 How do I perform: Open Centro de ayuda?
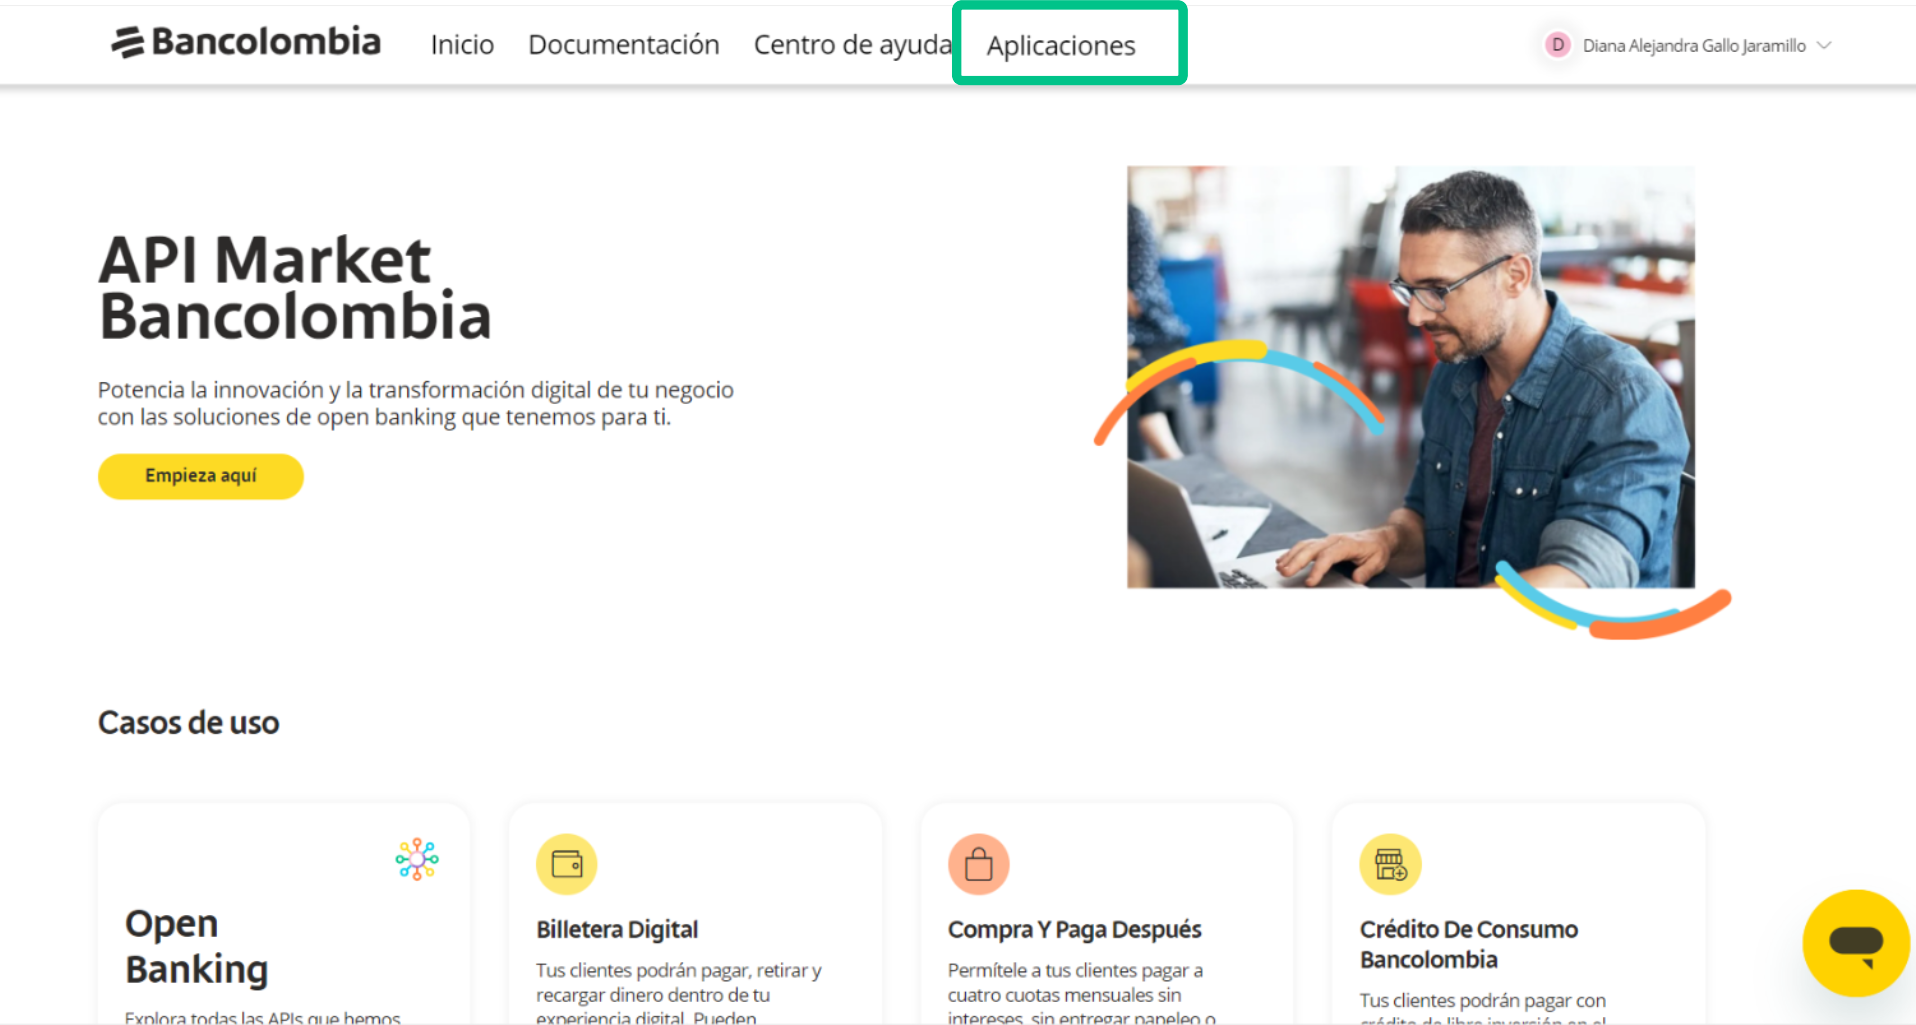(852, 45)
